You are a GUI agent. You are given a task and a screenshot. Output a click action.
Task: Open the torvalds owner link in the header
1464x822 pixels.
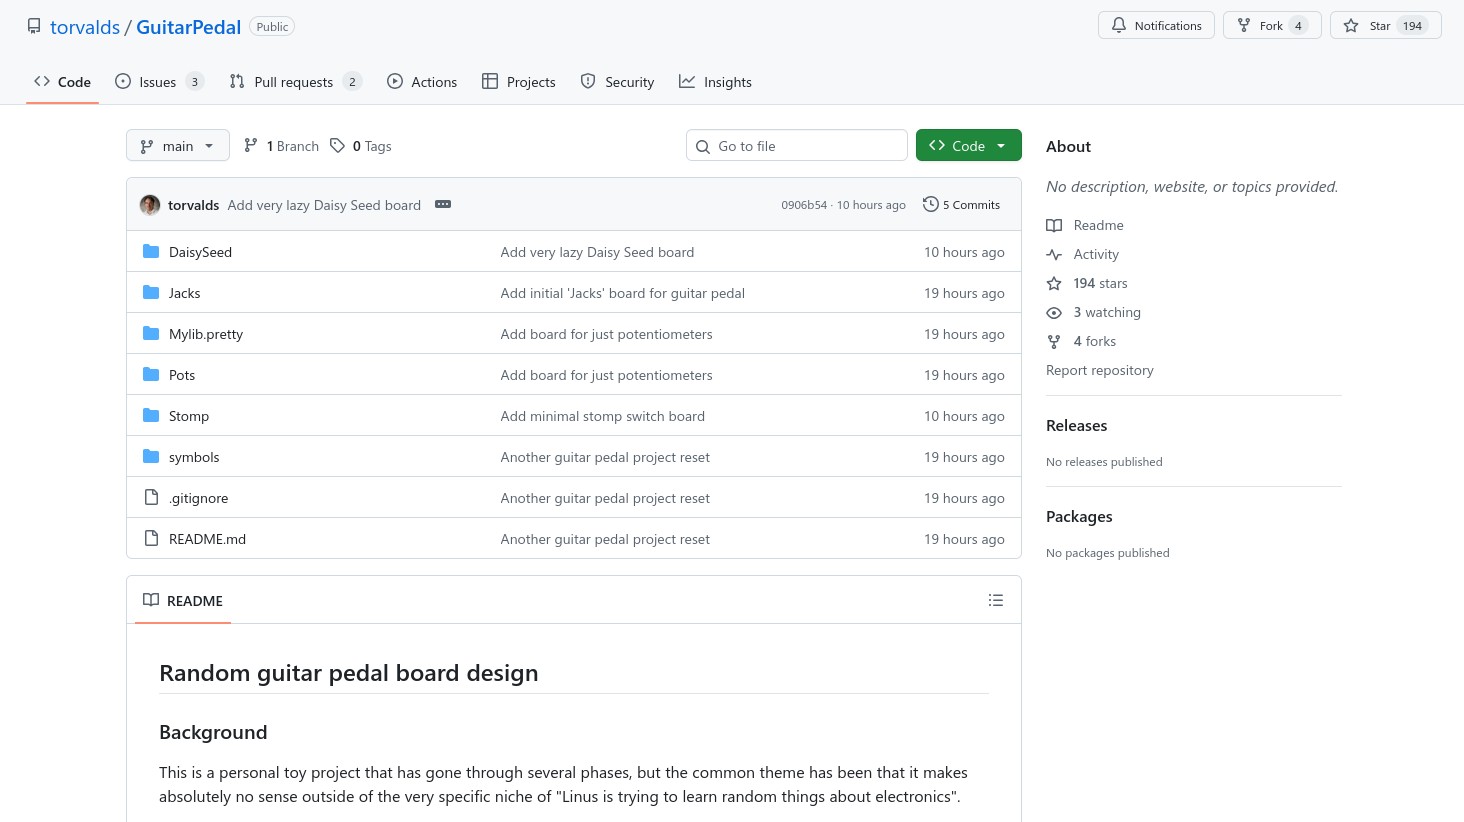pyautogui.click(x=85, y=27)
